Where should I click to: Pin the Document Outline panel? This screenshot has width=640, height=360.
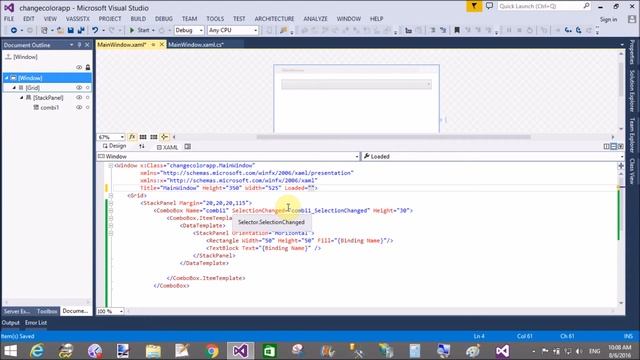click(x=79, y=45)
